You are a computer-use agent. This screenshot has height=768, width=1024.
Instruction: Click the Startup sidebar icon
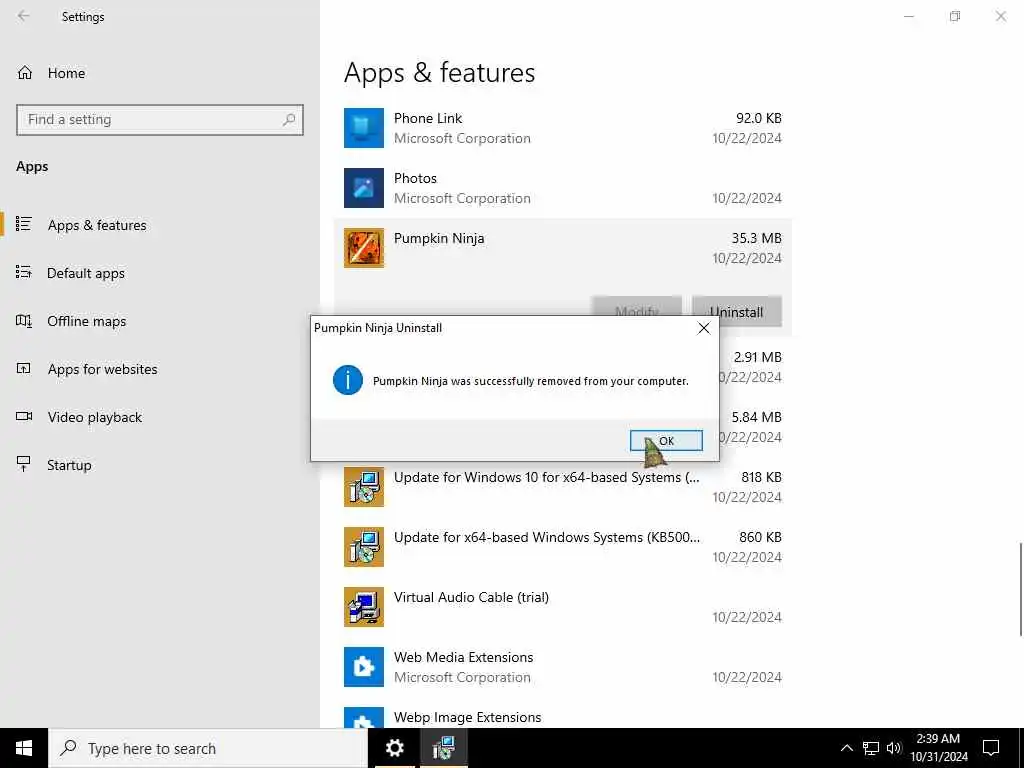pyautogui.click(x=24, y=464)
